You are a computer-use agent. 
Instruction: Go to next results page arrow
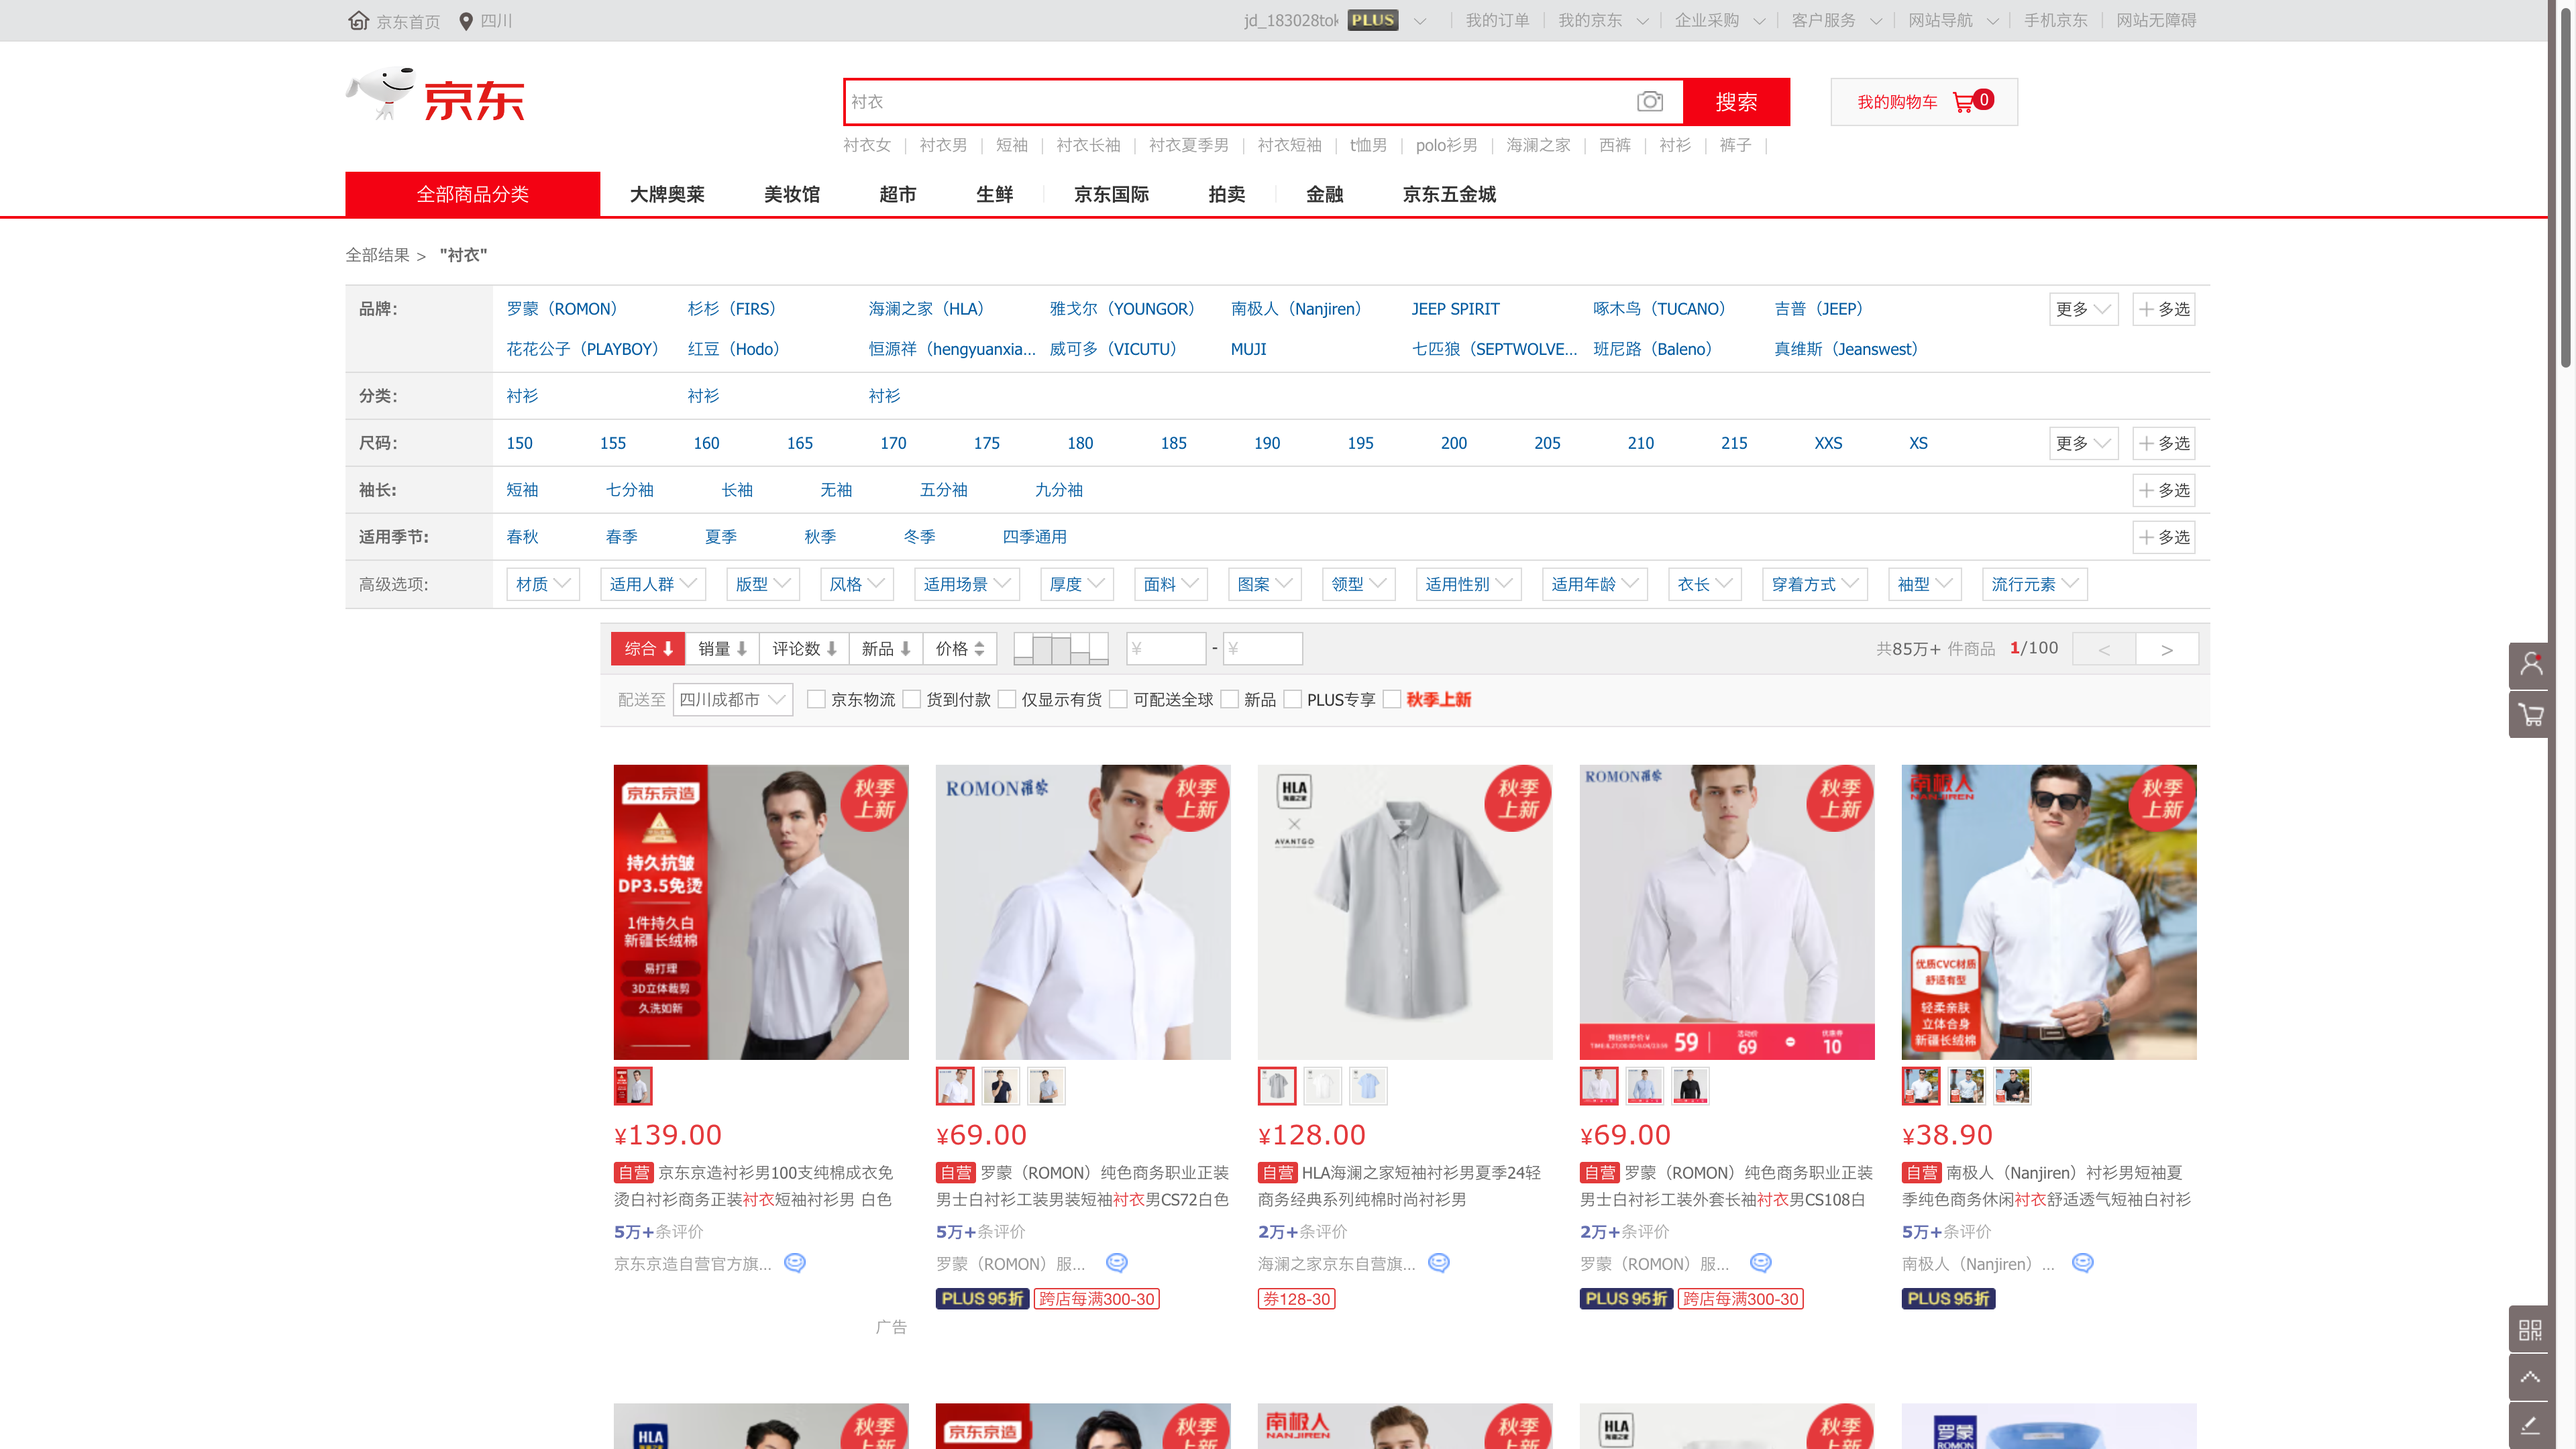click(2167, 649)
